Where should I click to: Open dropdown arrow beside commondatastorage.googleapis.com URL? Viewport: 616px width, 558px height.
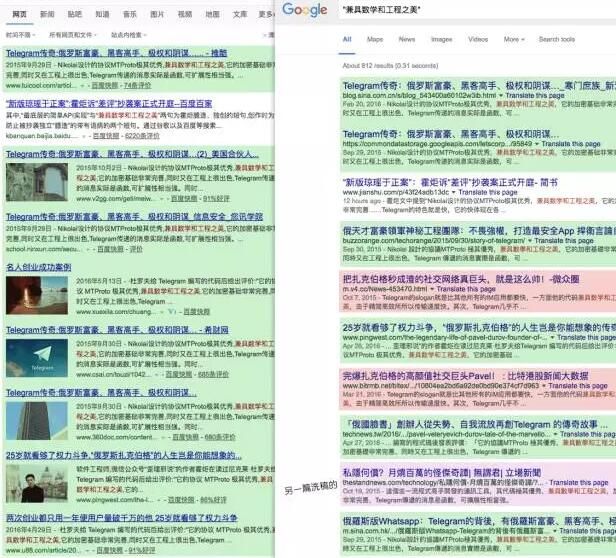(x=537, y=144)
